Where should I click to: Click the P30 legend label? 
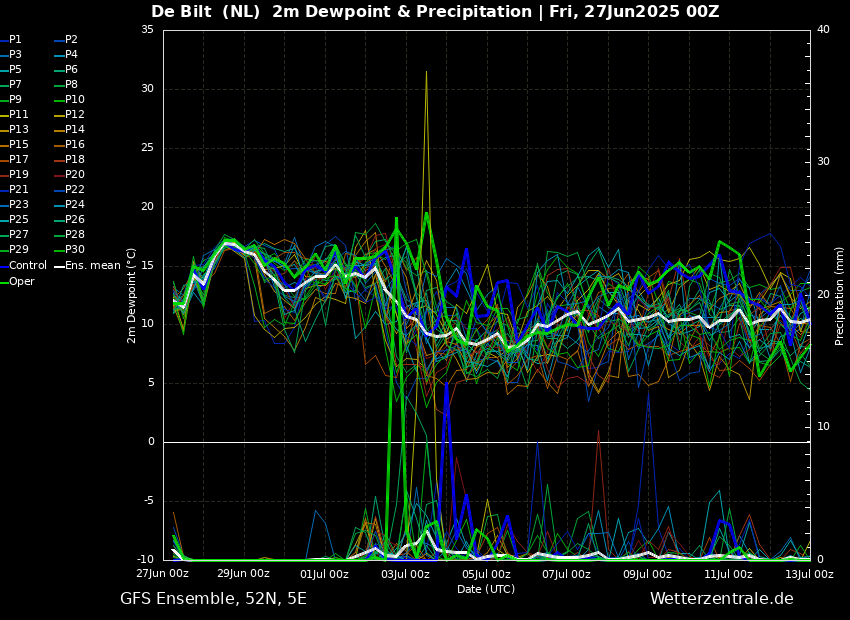tap(75, 250)
